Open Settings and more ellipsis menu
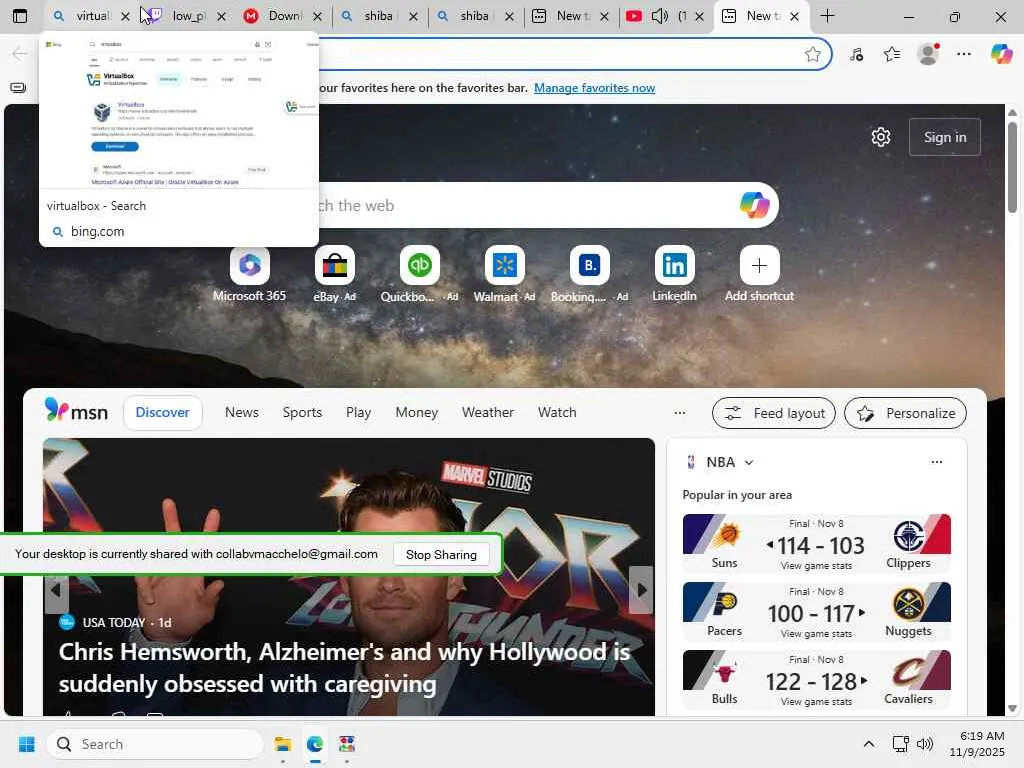Image resolution: width=1024 pixels, height=768 pixels. (964, 54)
